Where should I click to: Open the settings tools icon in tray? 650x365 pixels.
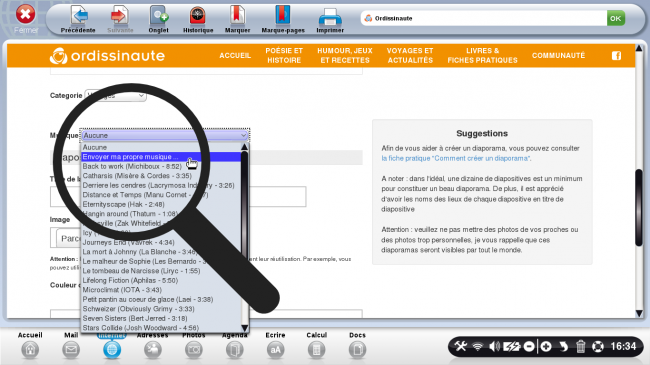461,346
